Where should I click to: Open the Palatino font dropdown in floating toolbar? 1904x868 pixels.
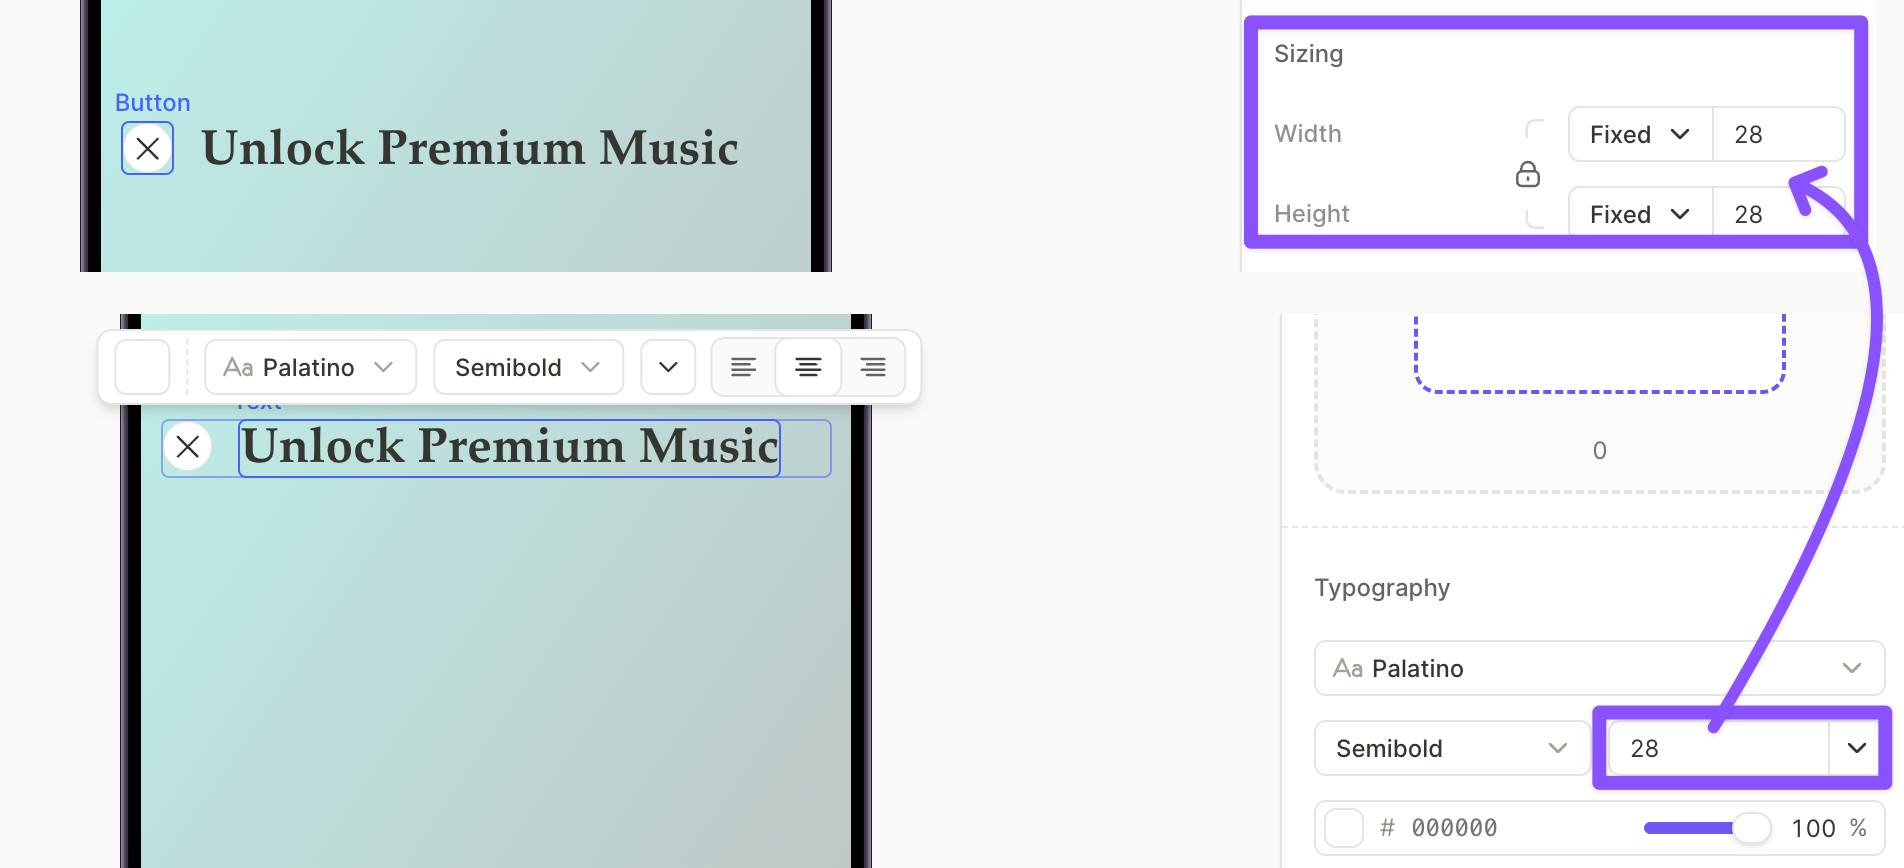(310, 367)
